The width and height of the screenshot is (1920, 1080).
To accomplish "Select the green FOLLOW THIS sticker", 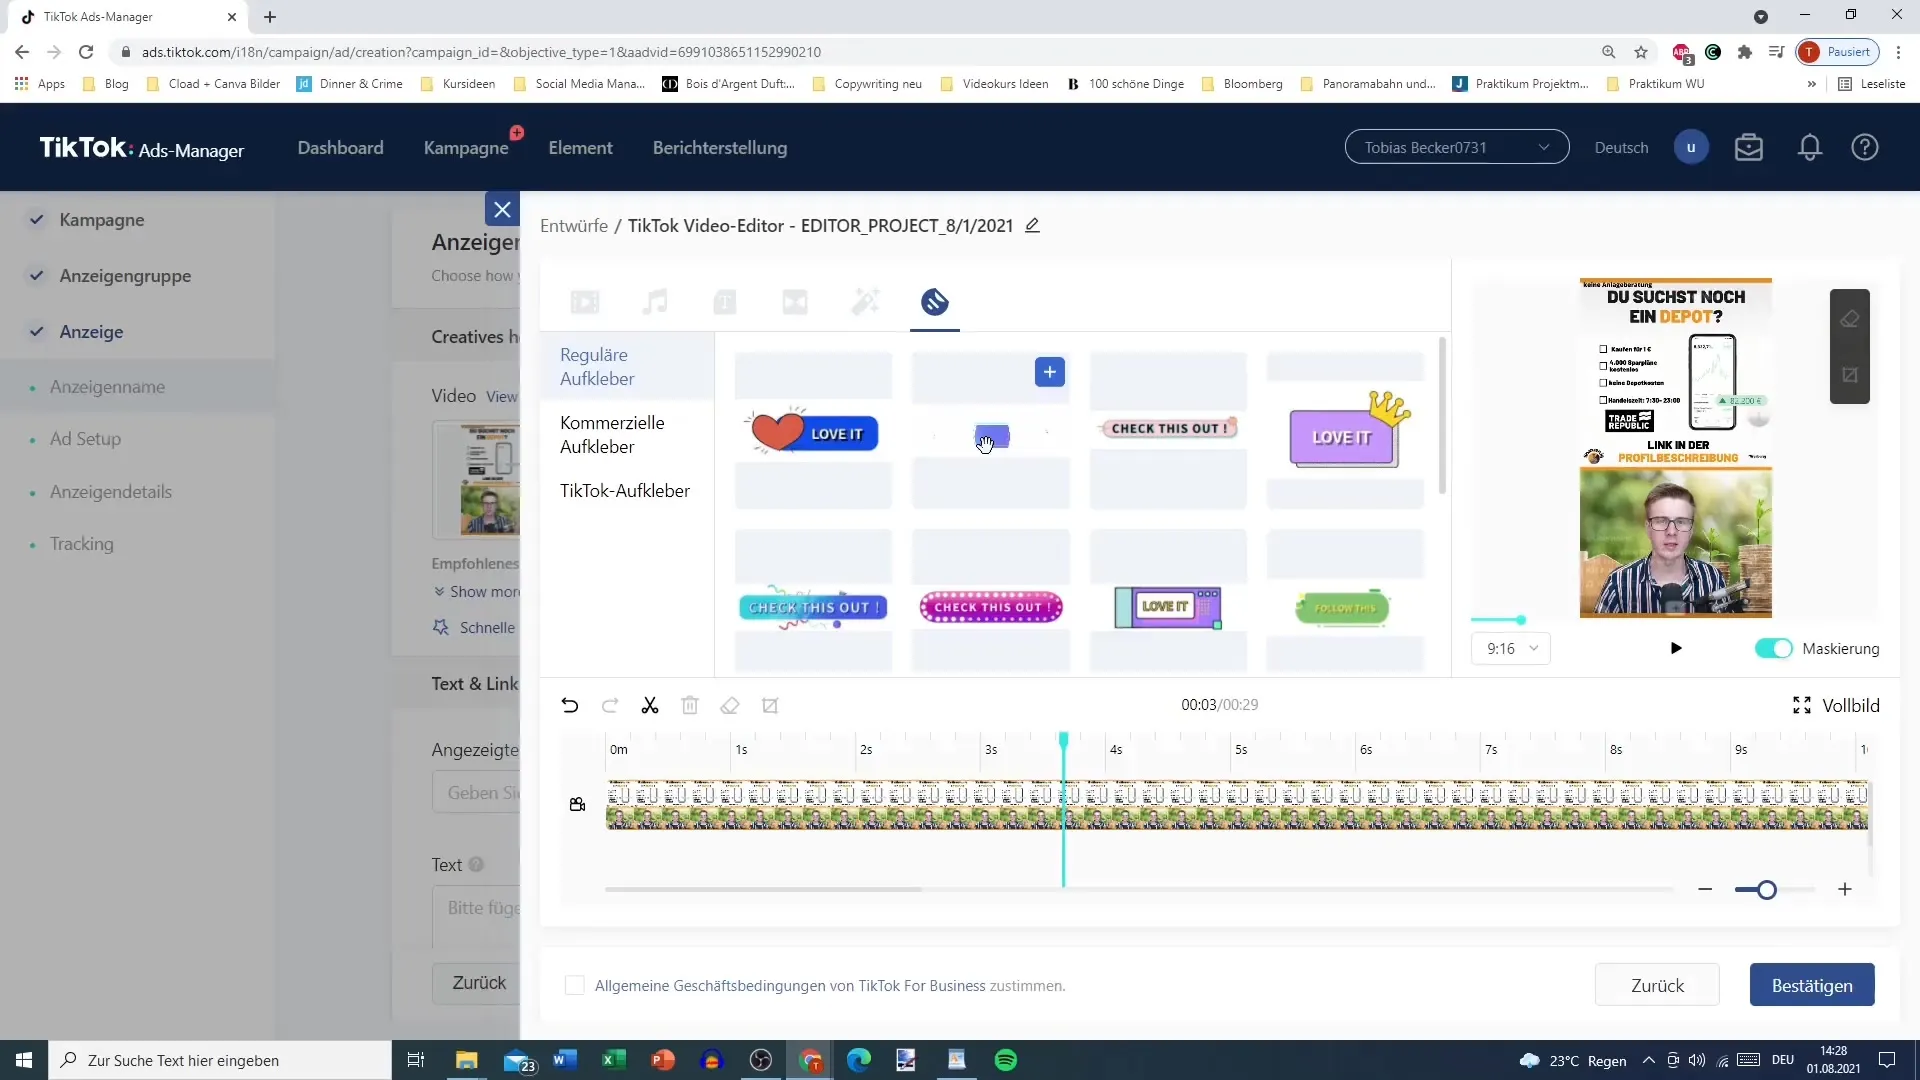I will coord(1344,607).
